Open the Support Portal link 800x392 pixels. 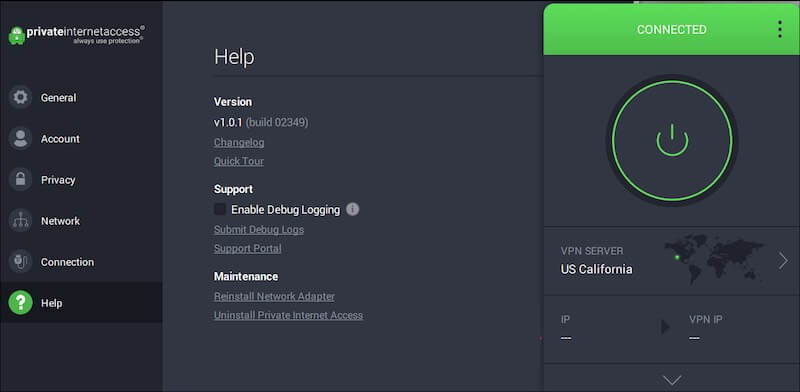click(247, 249)
